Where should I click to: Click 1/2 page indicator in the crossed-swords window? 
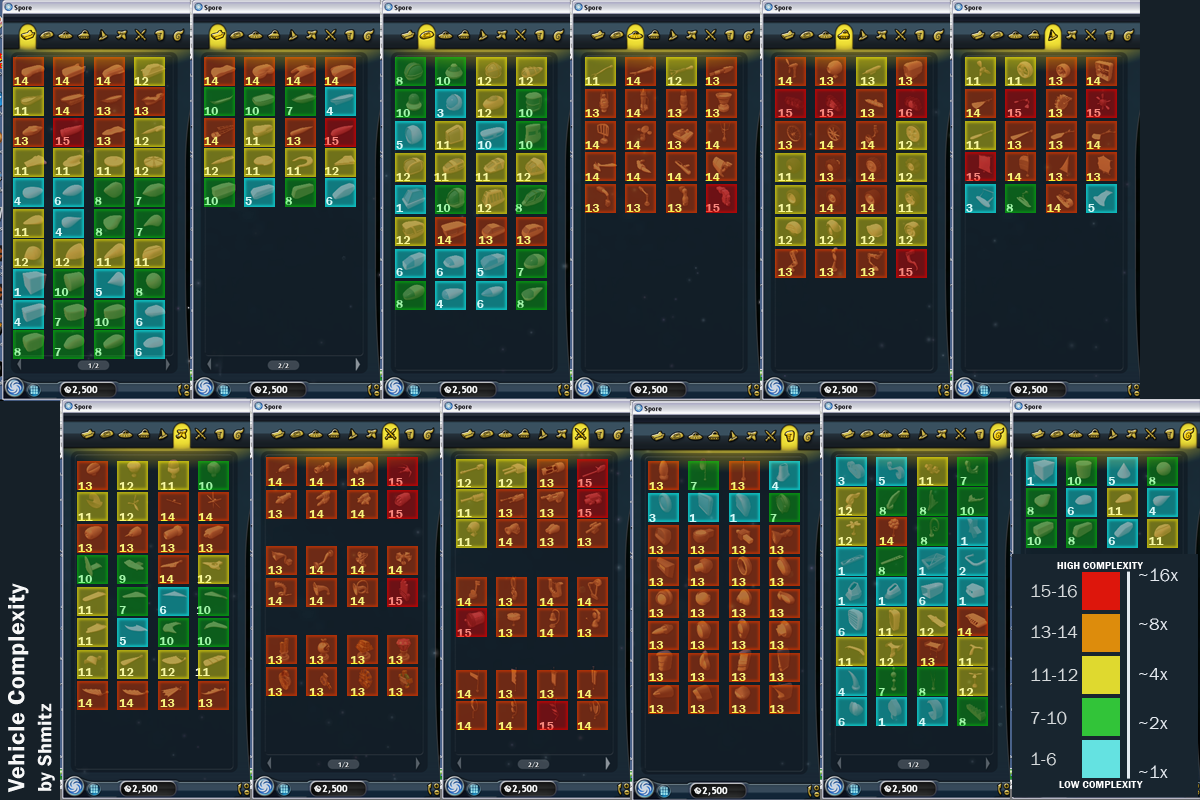point(342,764)
